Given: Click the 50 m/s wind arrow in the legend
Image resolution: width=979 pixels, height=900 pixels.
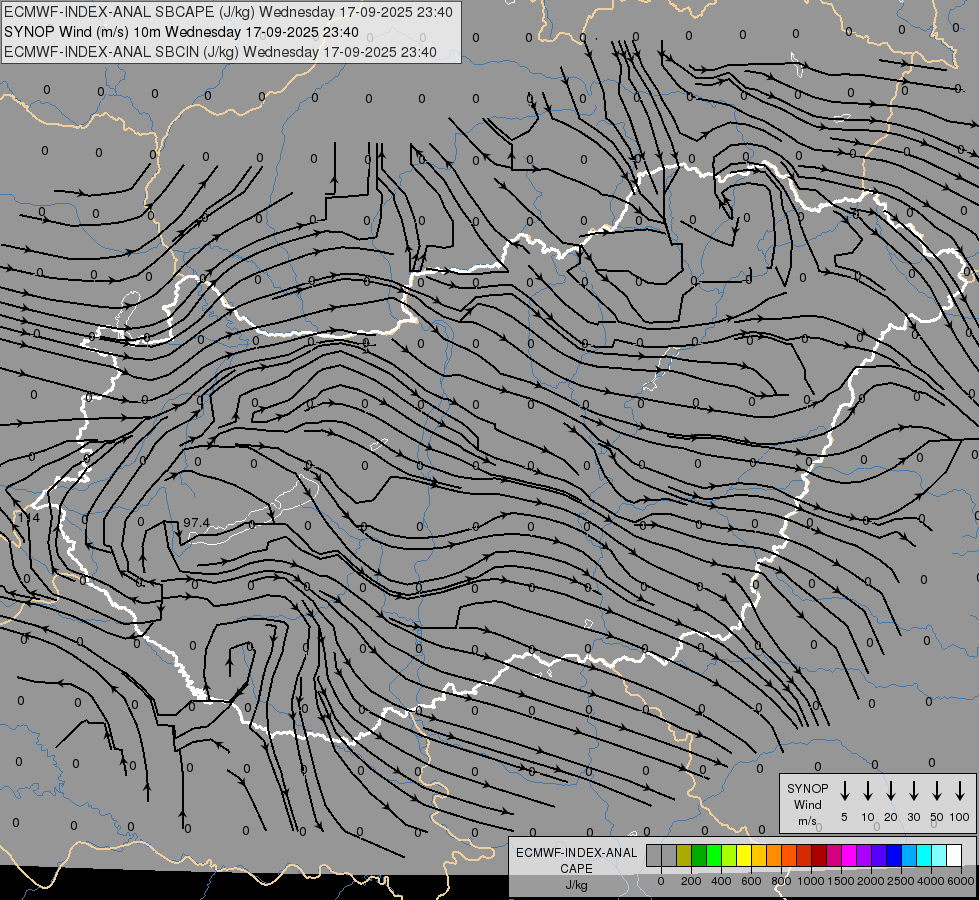Looking at the screenshot, I should [937, 791].
